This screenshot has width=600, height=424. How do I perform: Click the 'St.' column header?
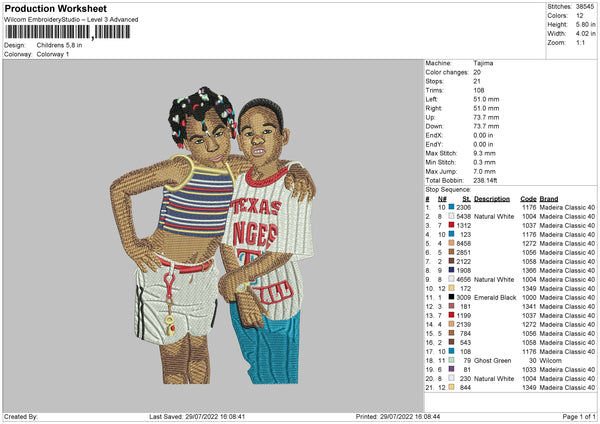(x=466, y=199)
